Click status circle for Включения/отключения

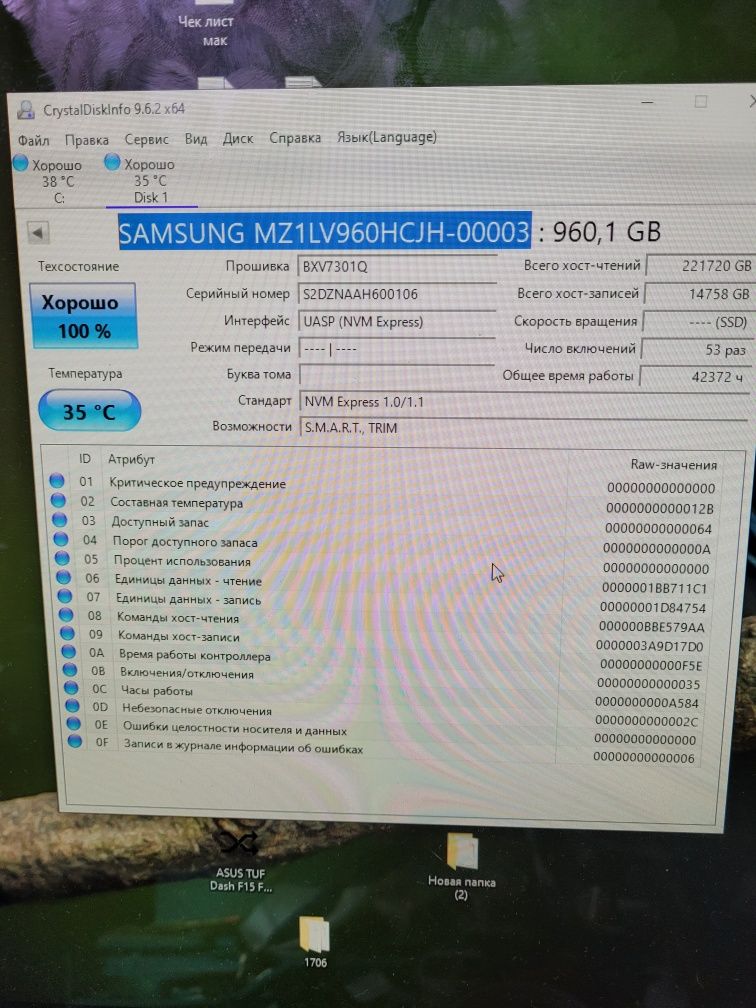(x=70, y=669)
